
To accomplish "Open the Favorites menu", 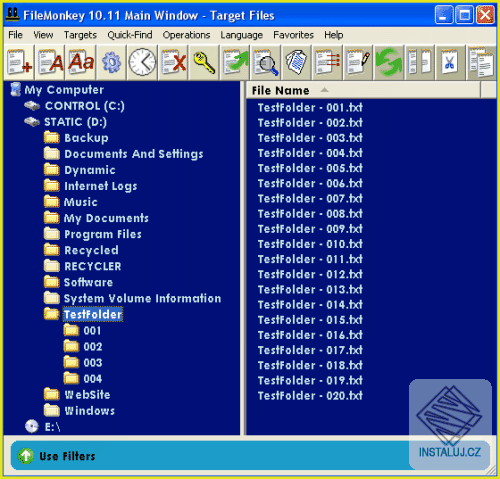I will 293,35.
